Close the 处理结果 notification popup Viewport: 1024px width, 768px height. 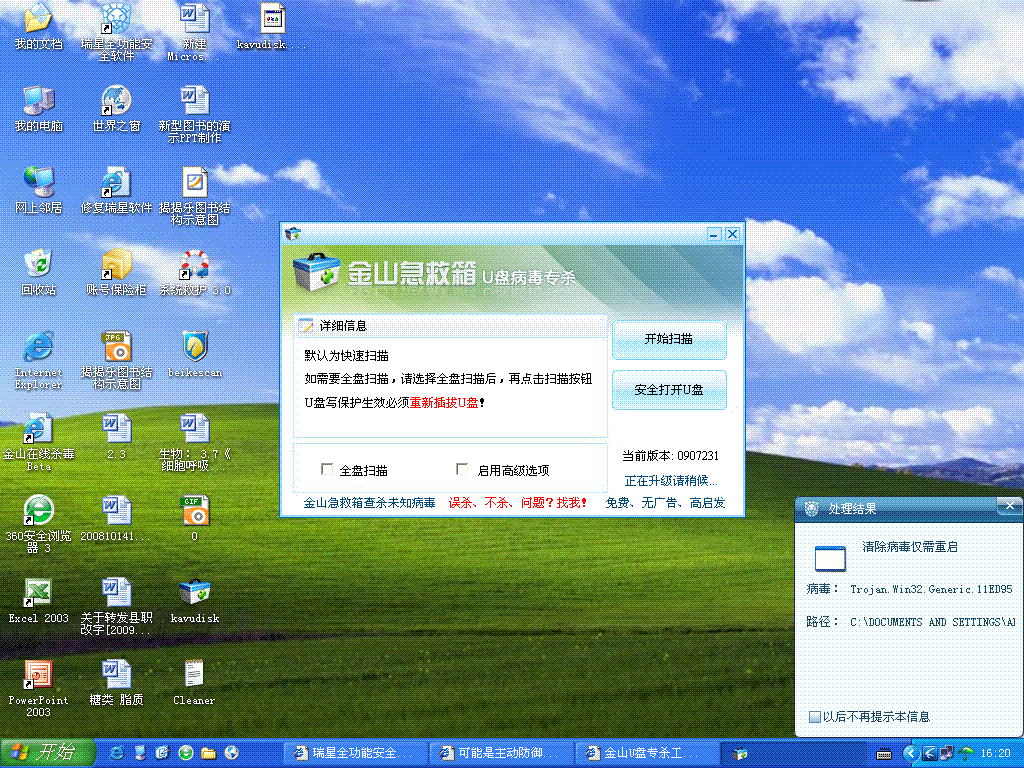[x=1010, y=506]
